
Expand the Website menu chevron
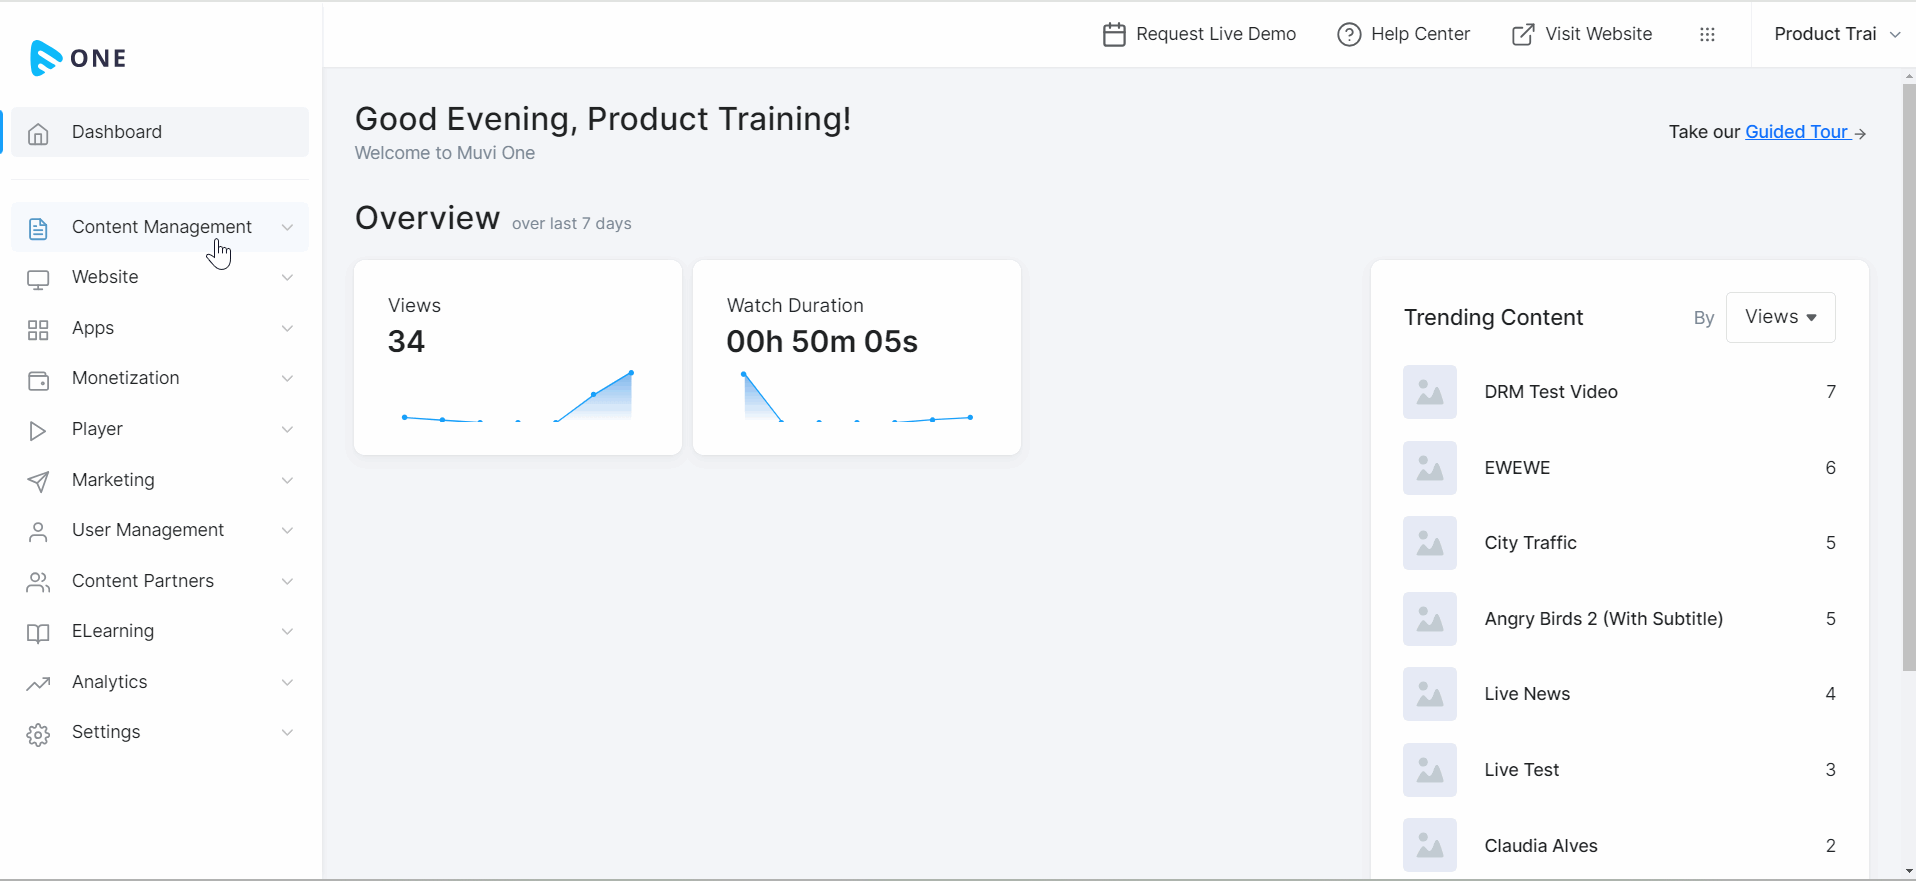coord(287,278)
